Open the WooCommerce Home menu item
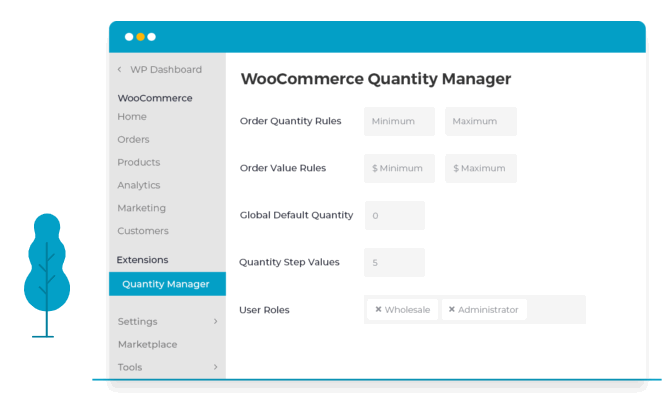672x399 pixels. (x=132, y=117)
